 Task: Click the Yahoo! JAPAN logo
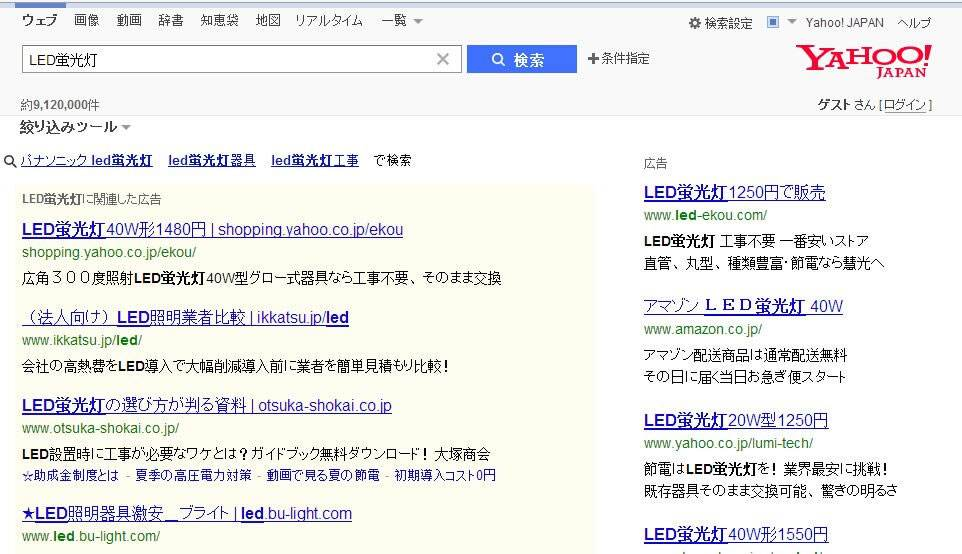tap(864, 61)
